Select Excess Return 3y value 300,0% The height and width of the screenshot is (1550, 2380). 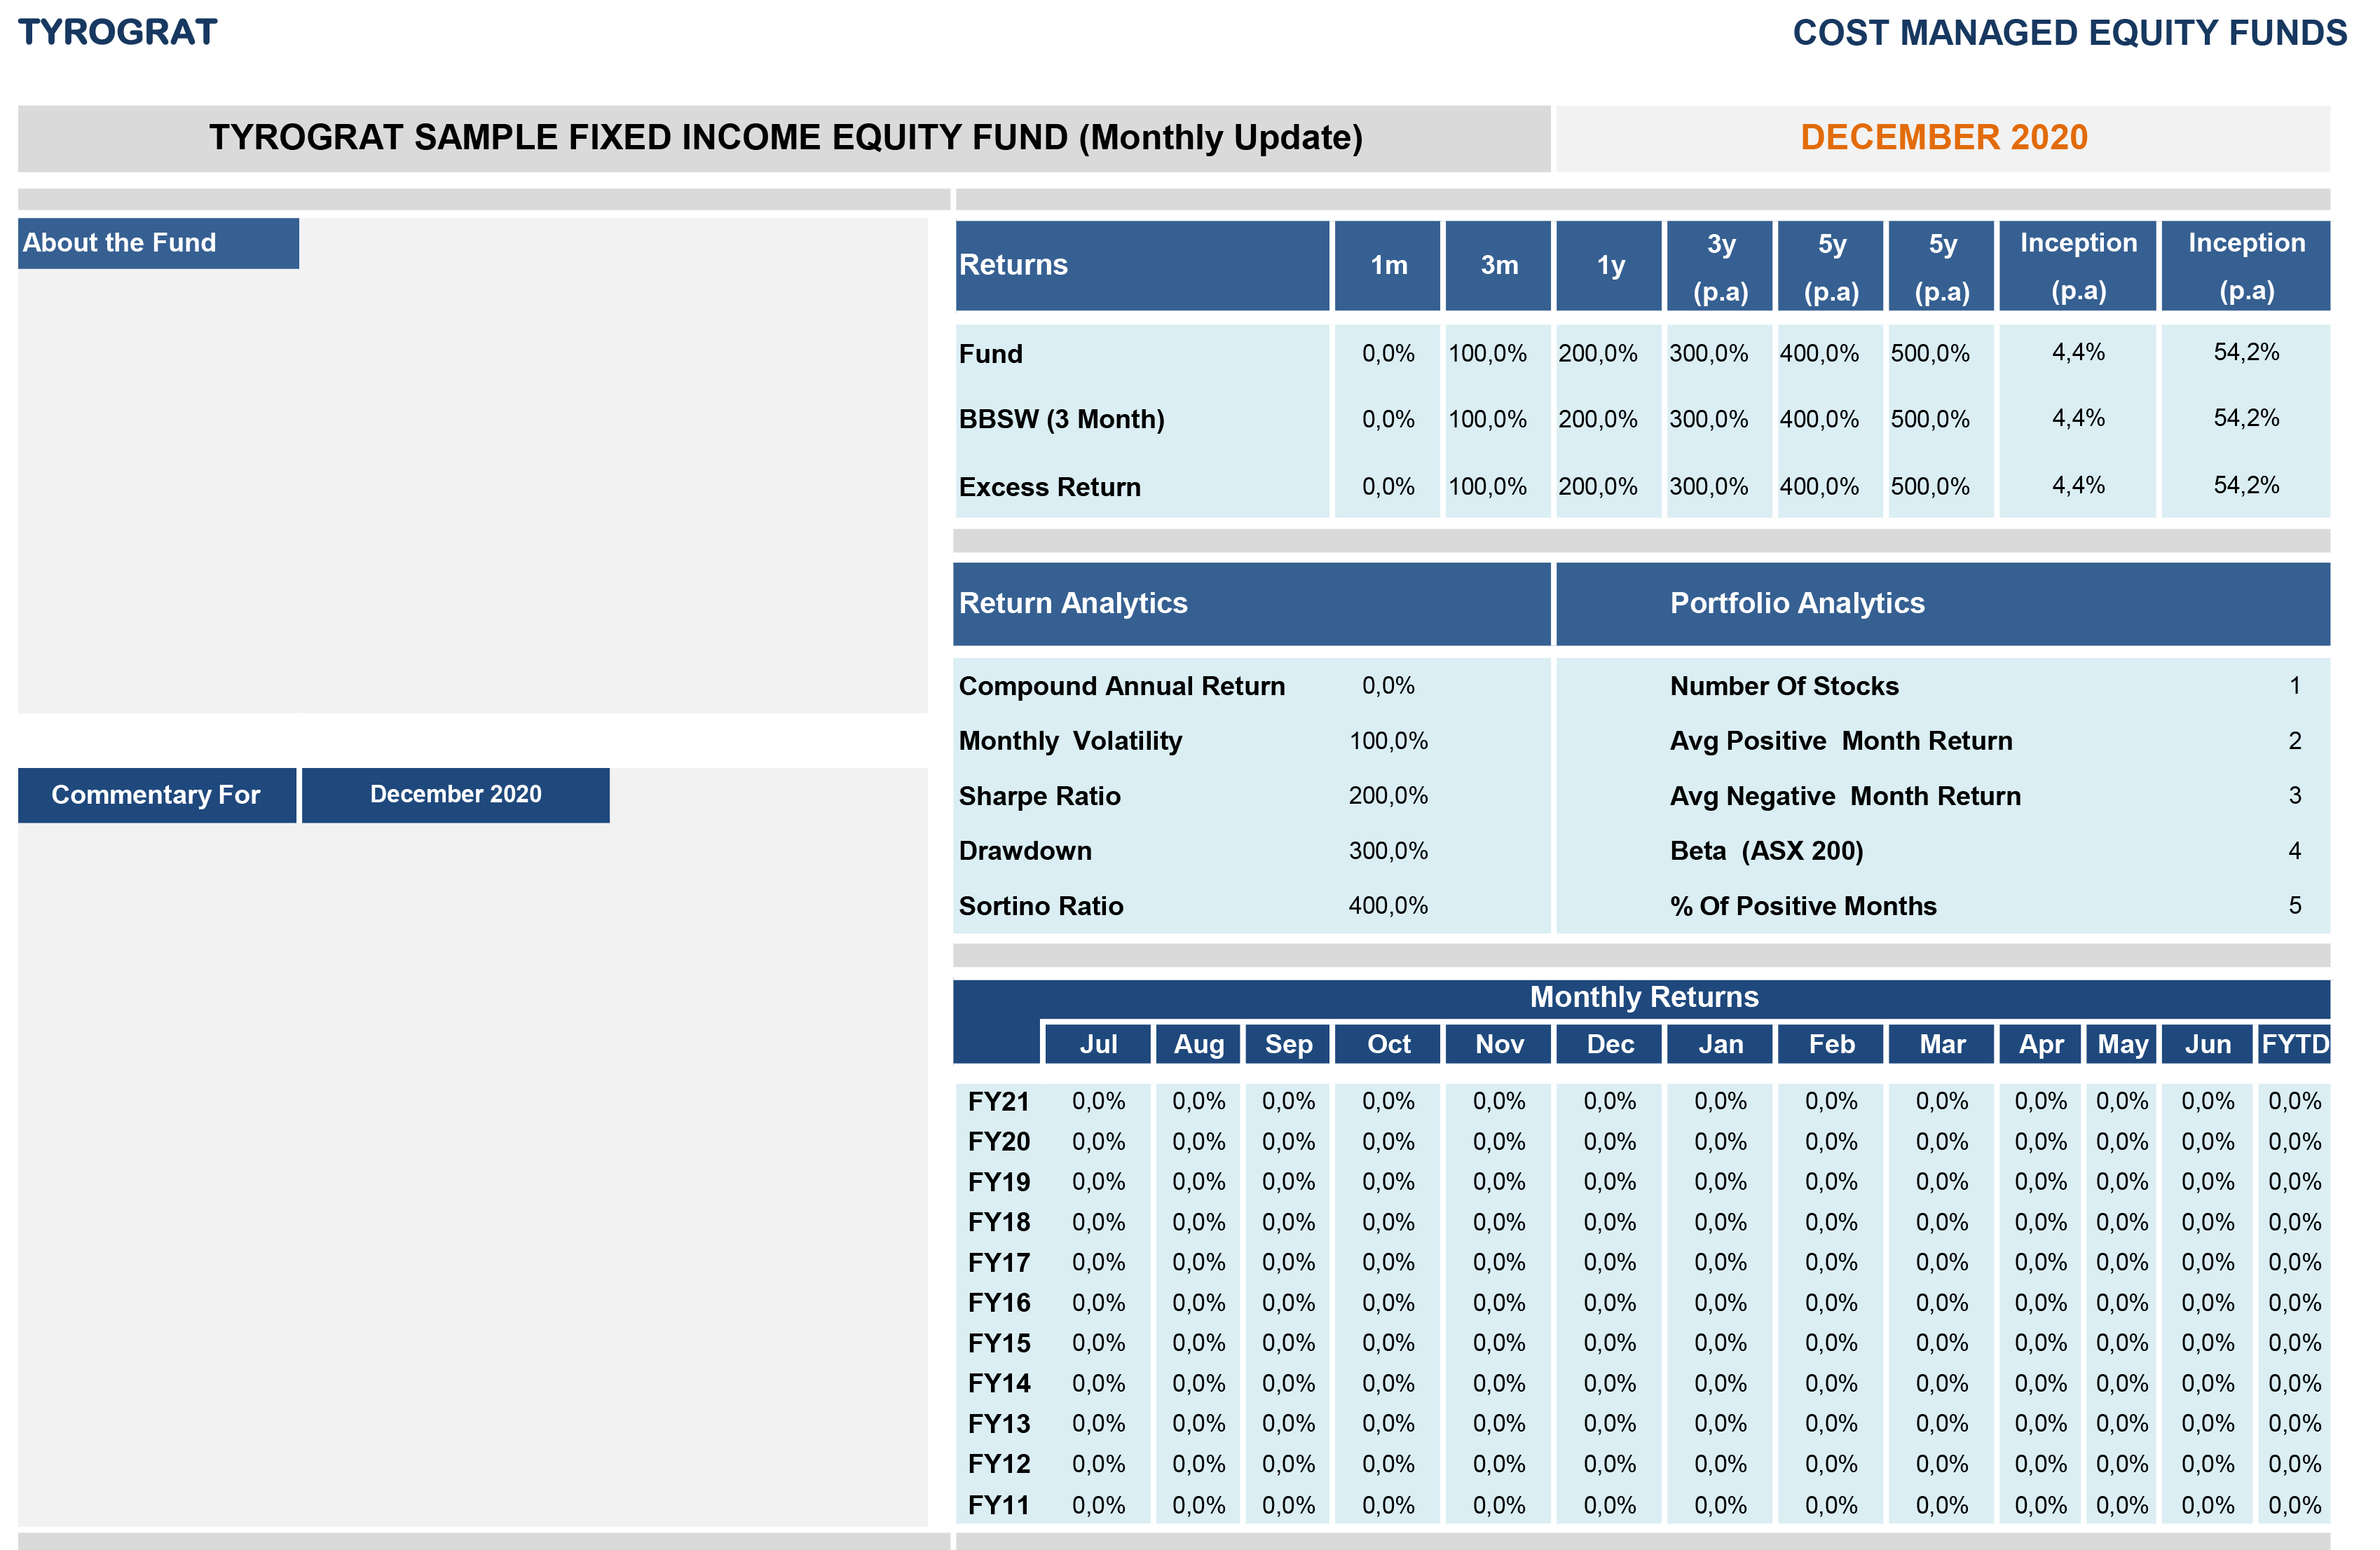tap(1709, 487)
